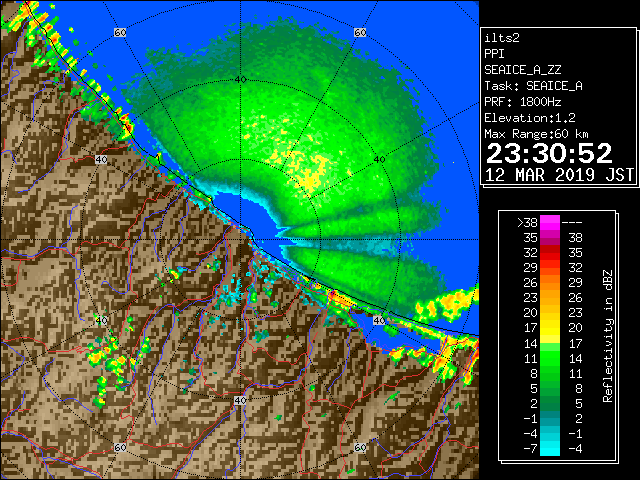Click the "60" range label in the southwest
640x480 pixels.
pyautogui.click(x=120, y=447)
